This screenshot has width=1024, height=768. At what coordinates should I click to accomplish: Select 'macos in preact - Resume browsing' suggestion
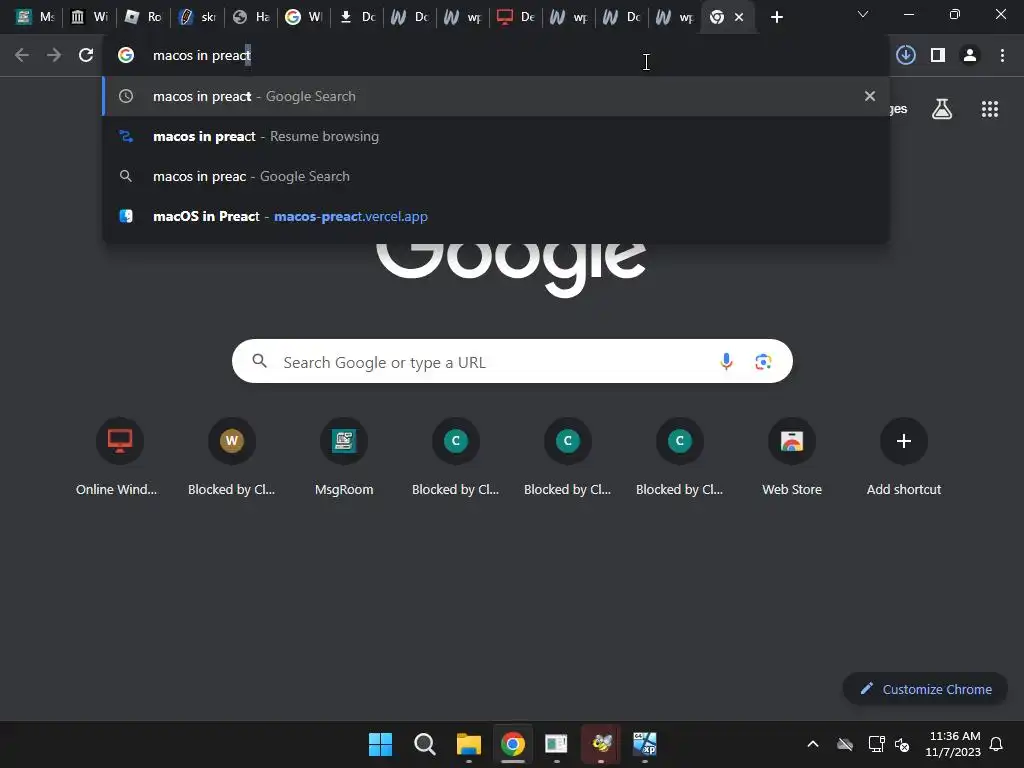(x=496, y=136)
